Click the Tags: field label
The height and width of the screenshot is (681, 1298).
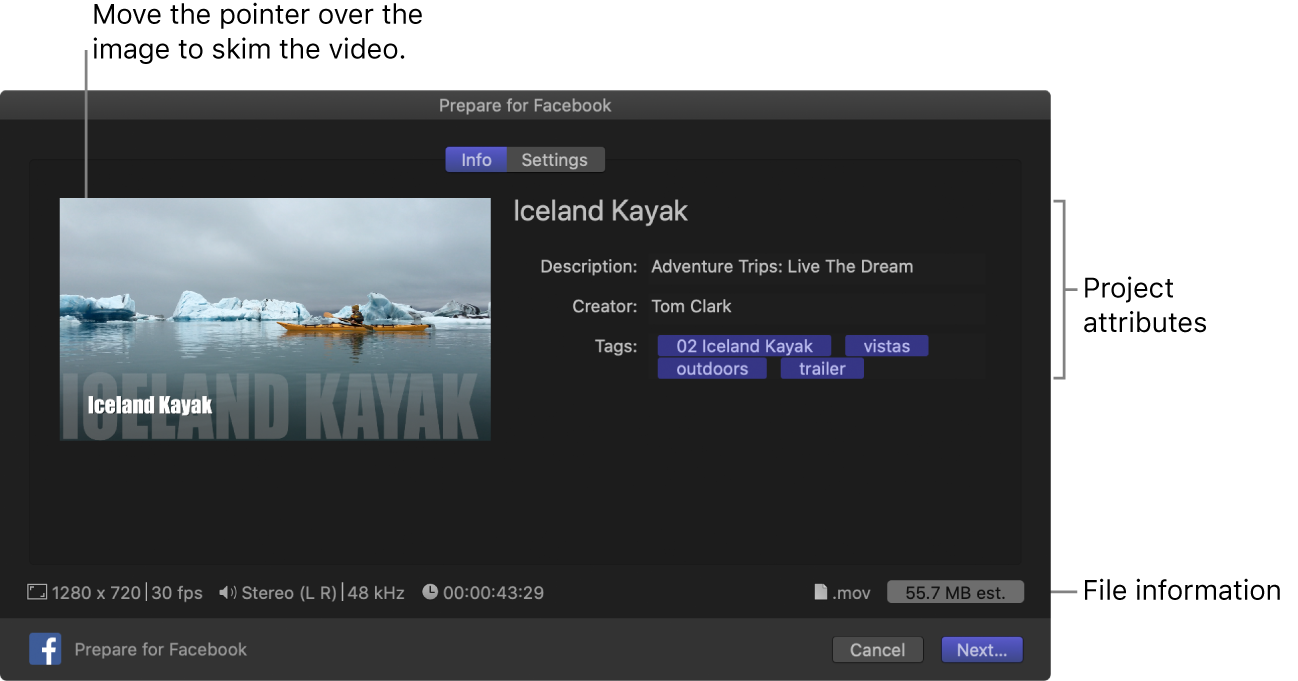615,347
